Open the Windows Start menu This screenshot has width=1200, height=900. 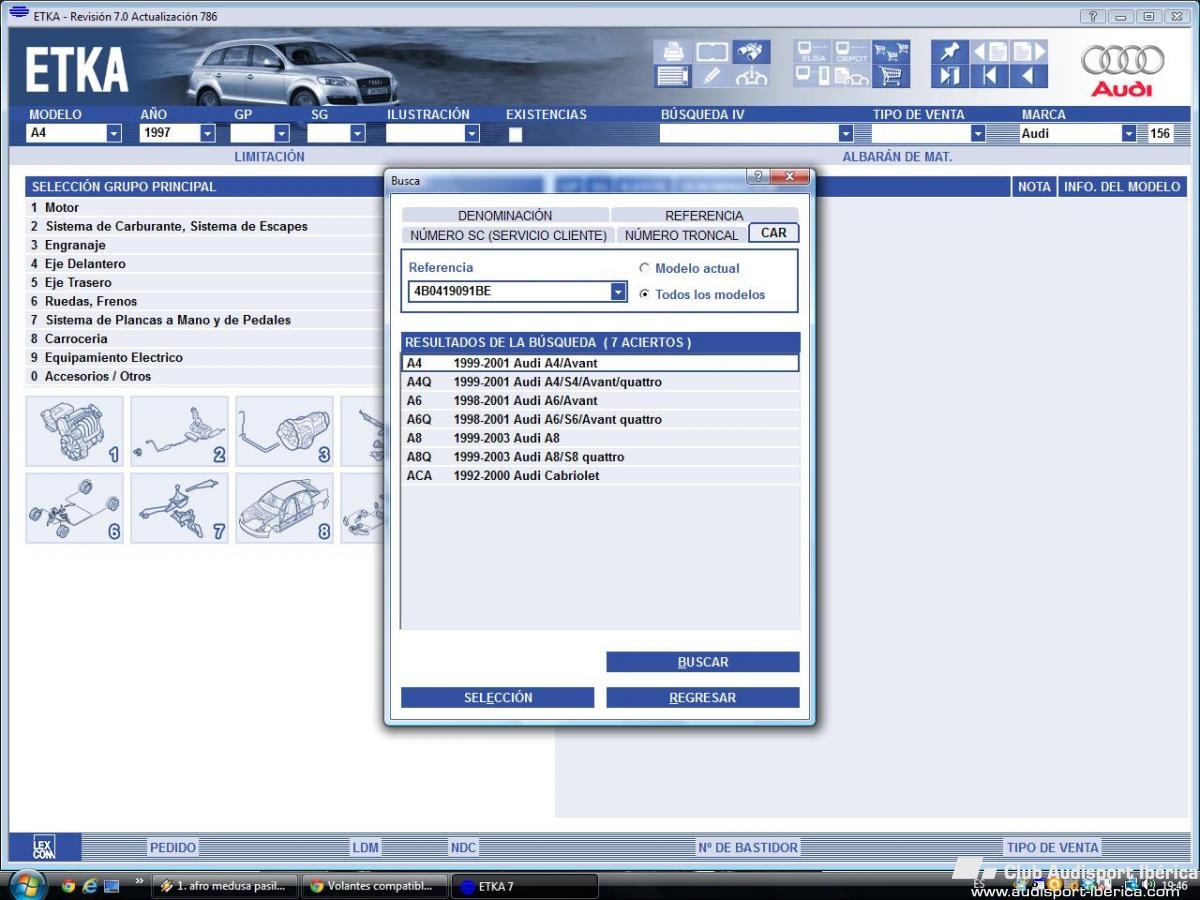coord(26,885)
